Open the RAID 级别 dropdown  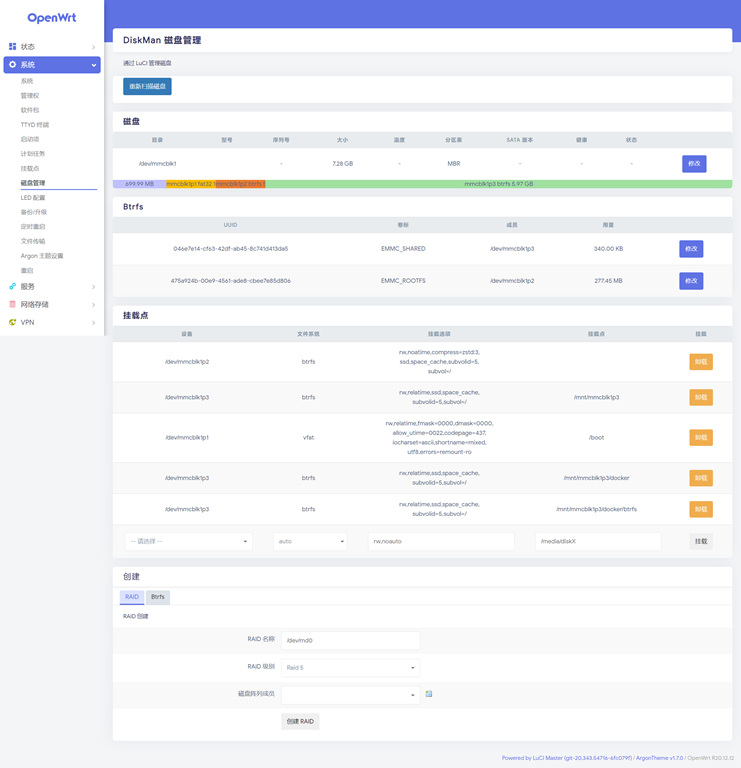[x=350, y=667]
